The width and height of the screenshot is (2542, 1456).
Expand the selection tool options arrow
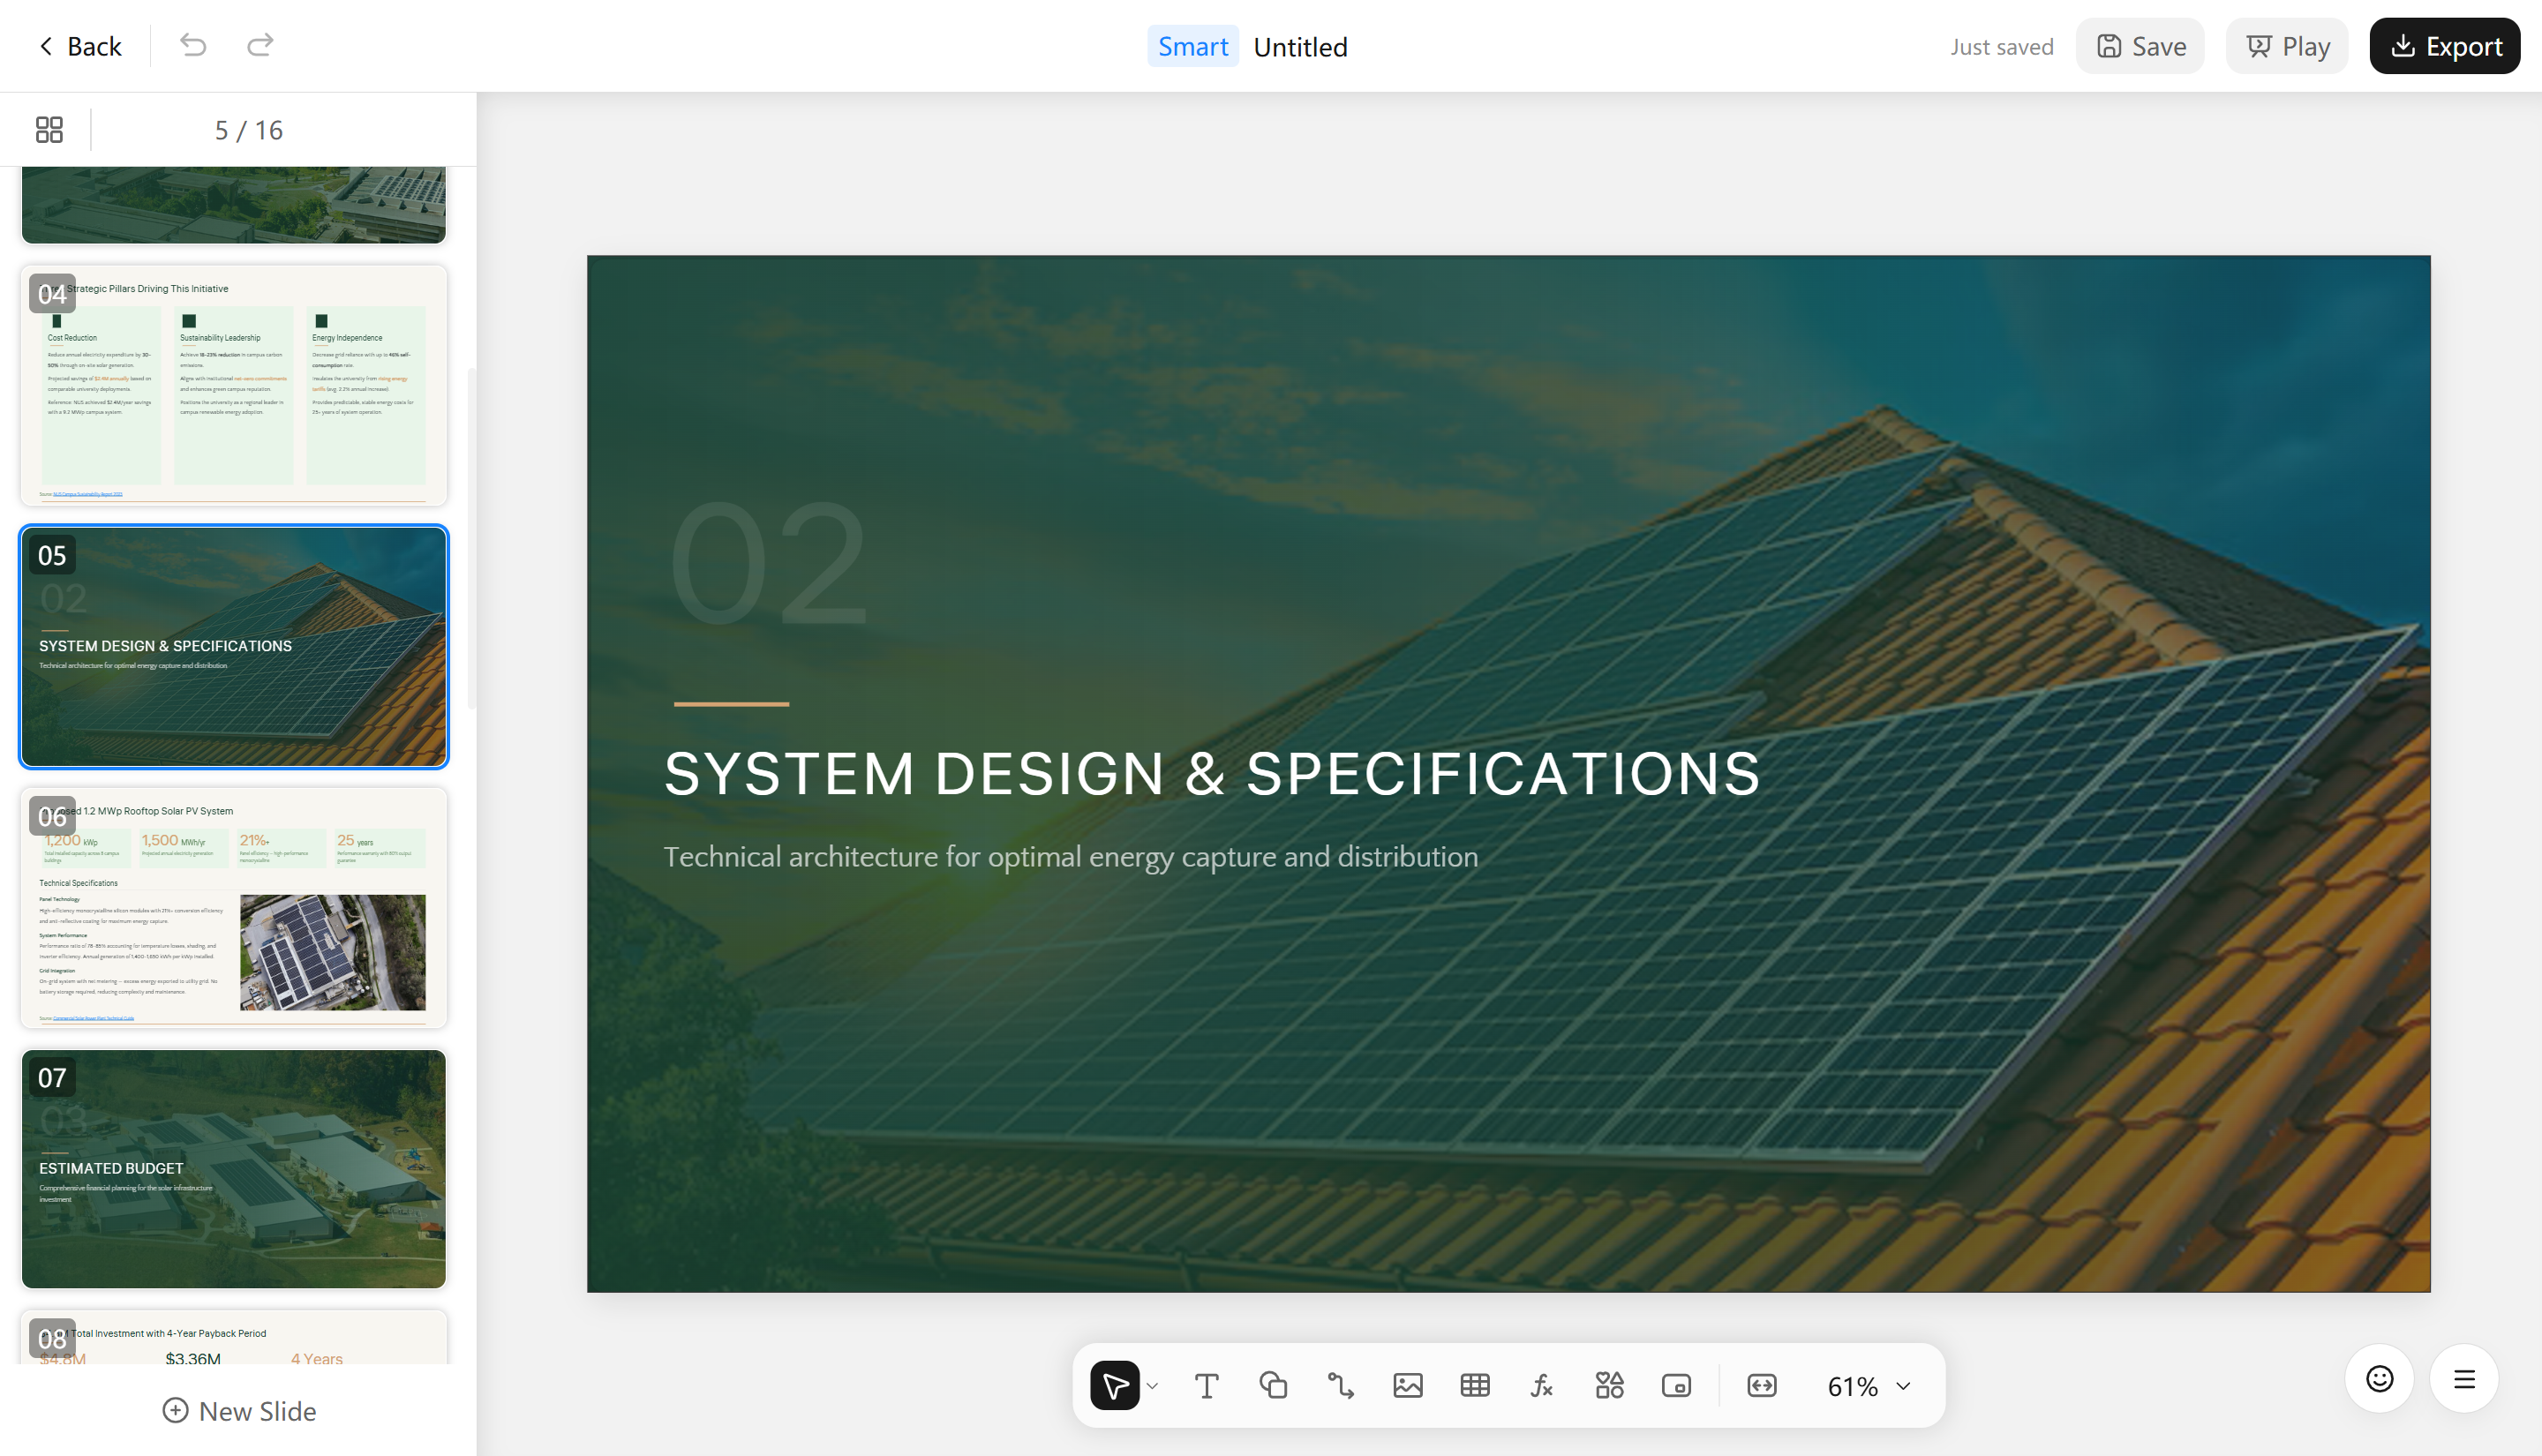1152,1386
